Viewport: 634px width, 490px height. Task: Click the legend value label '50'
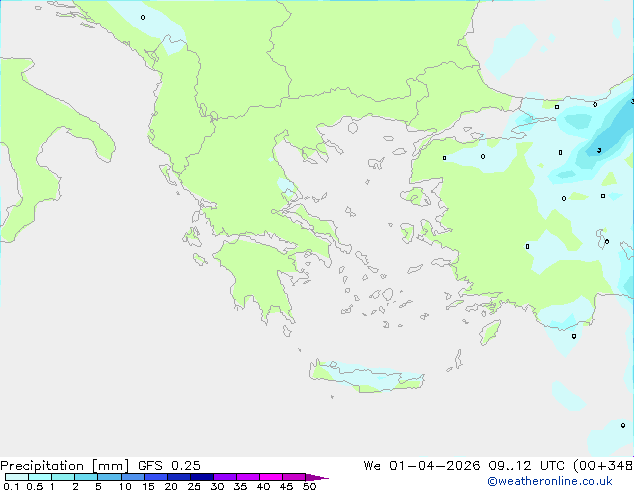click(309, 486)
